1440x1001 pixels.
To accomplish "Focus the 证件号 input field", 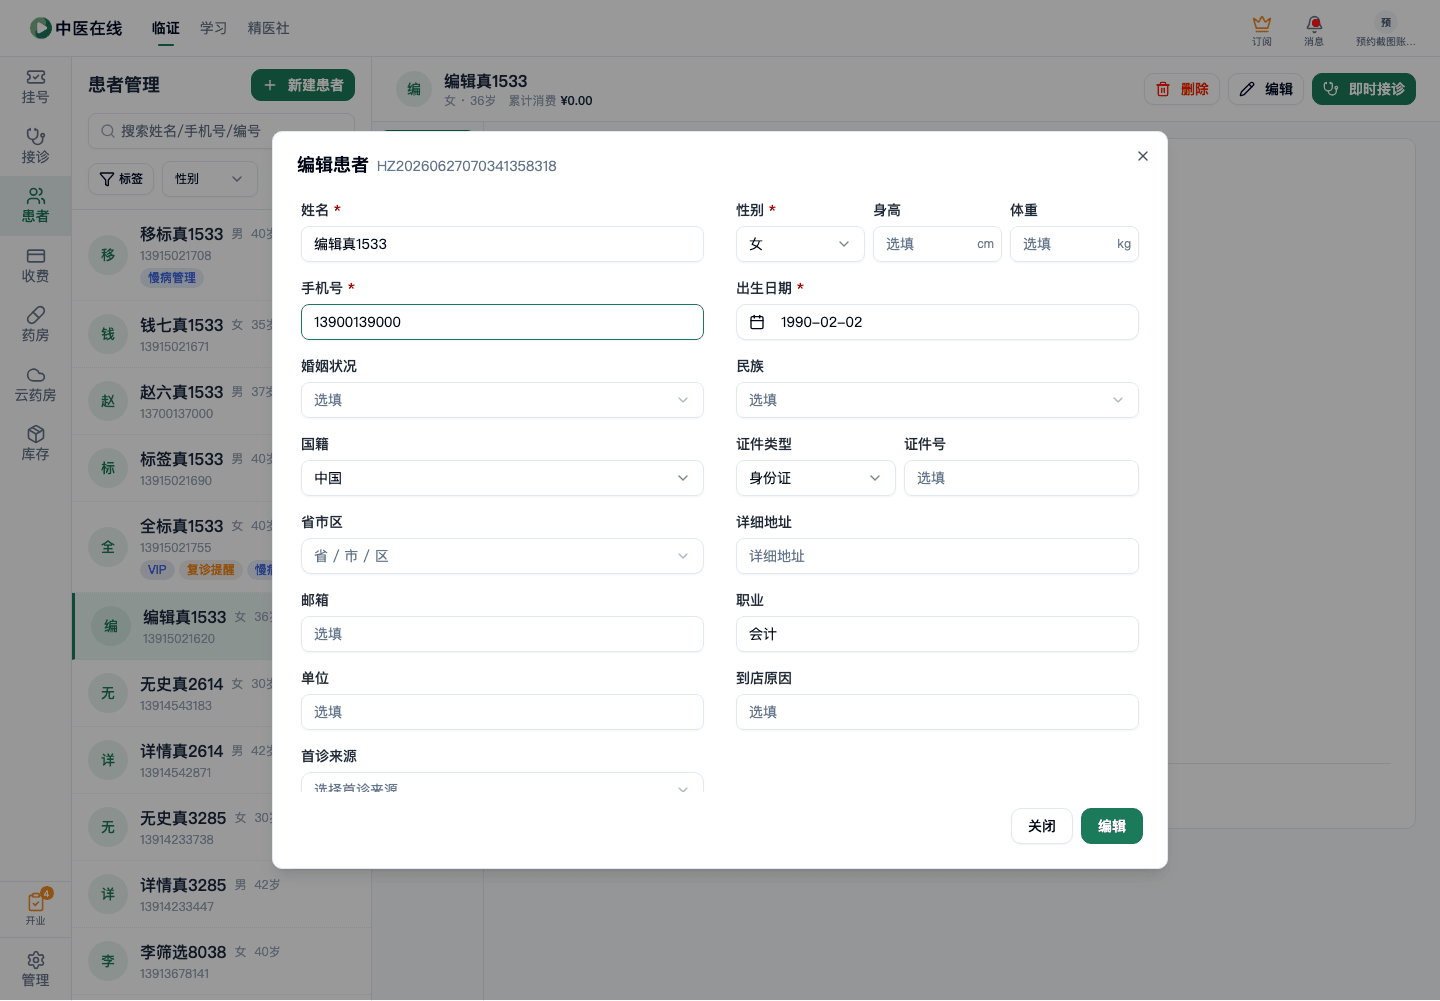I will [1021, 478].
